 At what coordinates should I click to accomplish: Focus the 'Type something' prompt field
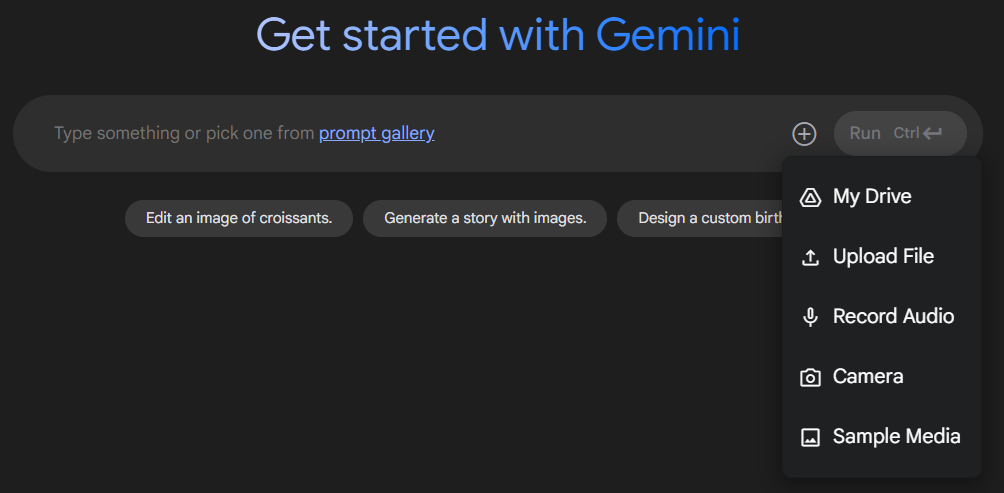point(410,133)
